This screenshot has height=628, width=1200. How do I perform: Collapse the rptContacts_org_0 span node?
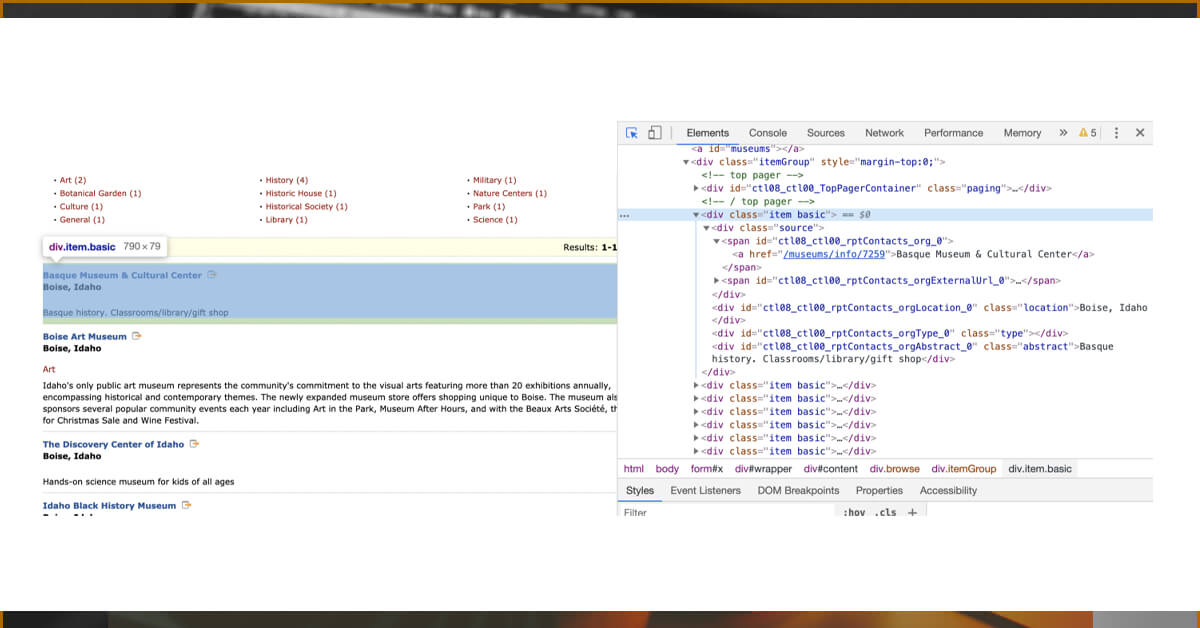pos(716,241)
